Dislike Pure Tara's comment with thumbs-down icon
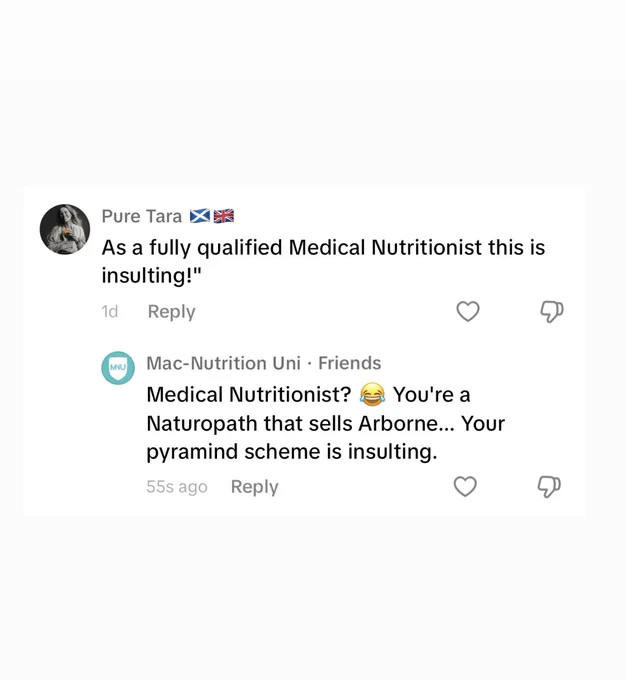The image size is (626, 680). (x=551, y=311)
